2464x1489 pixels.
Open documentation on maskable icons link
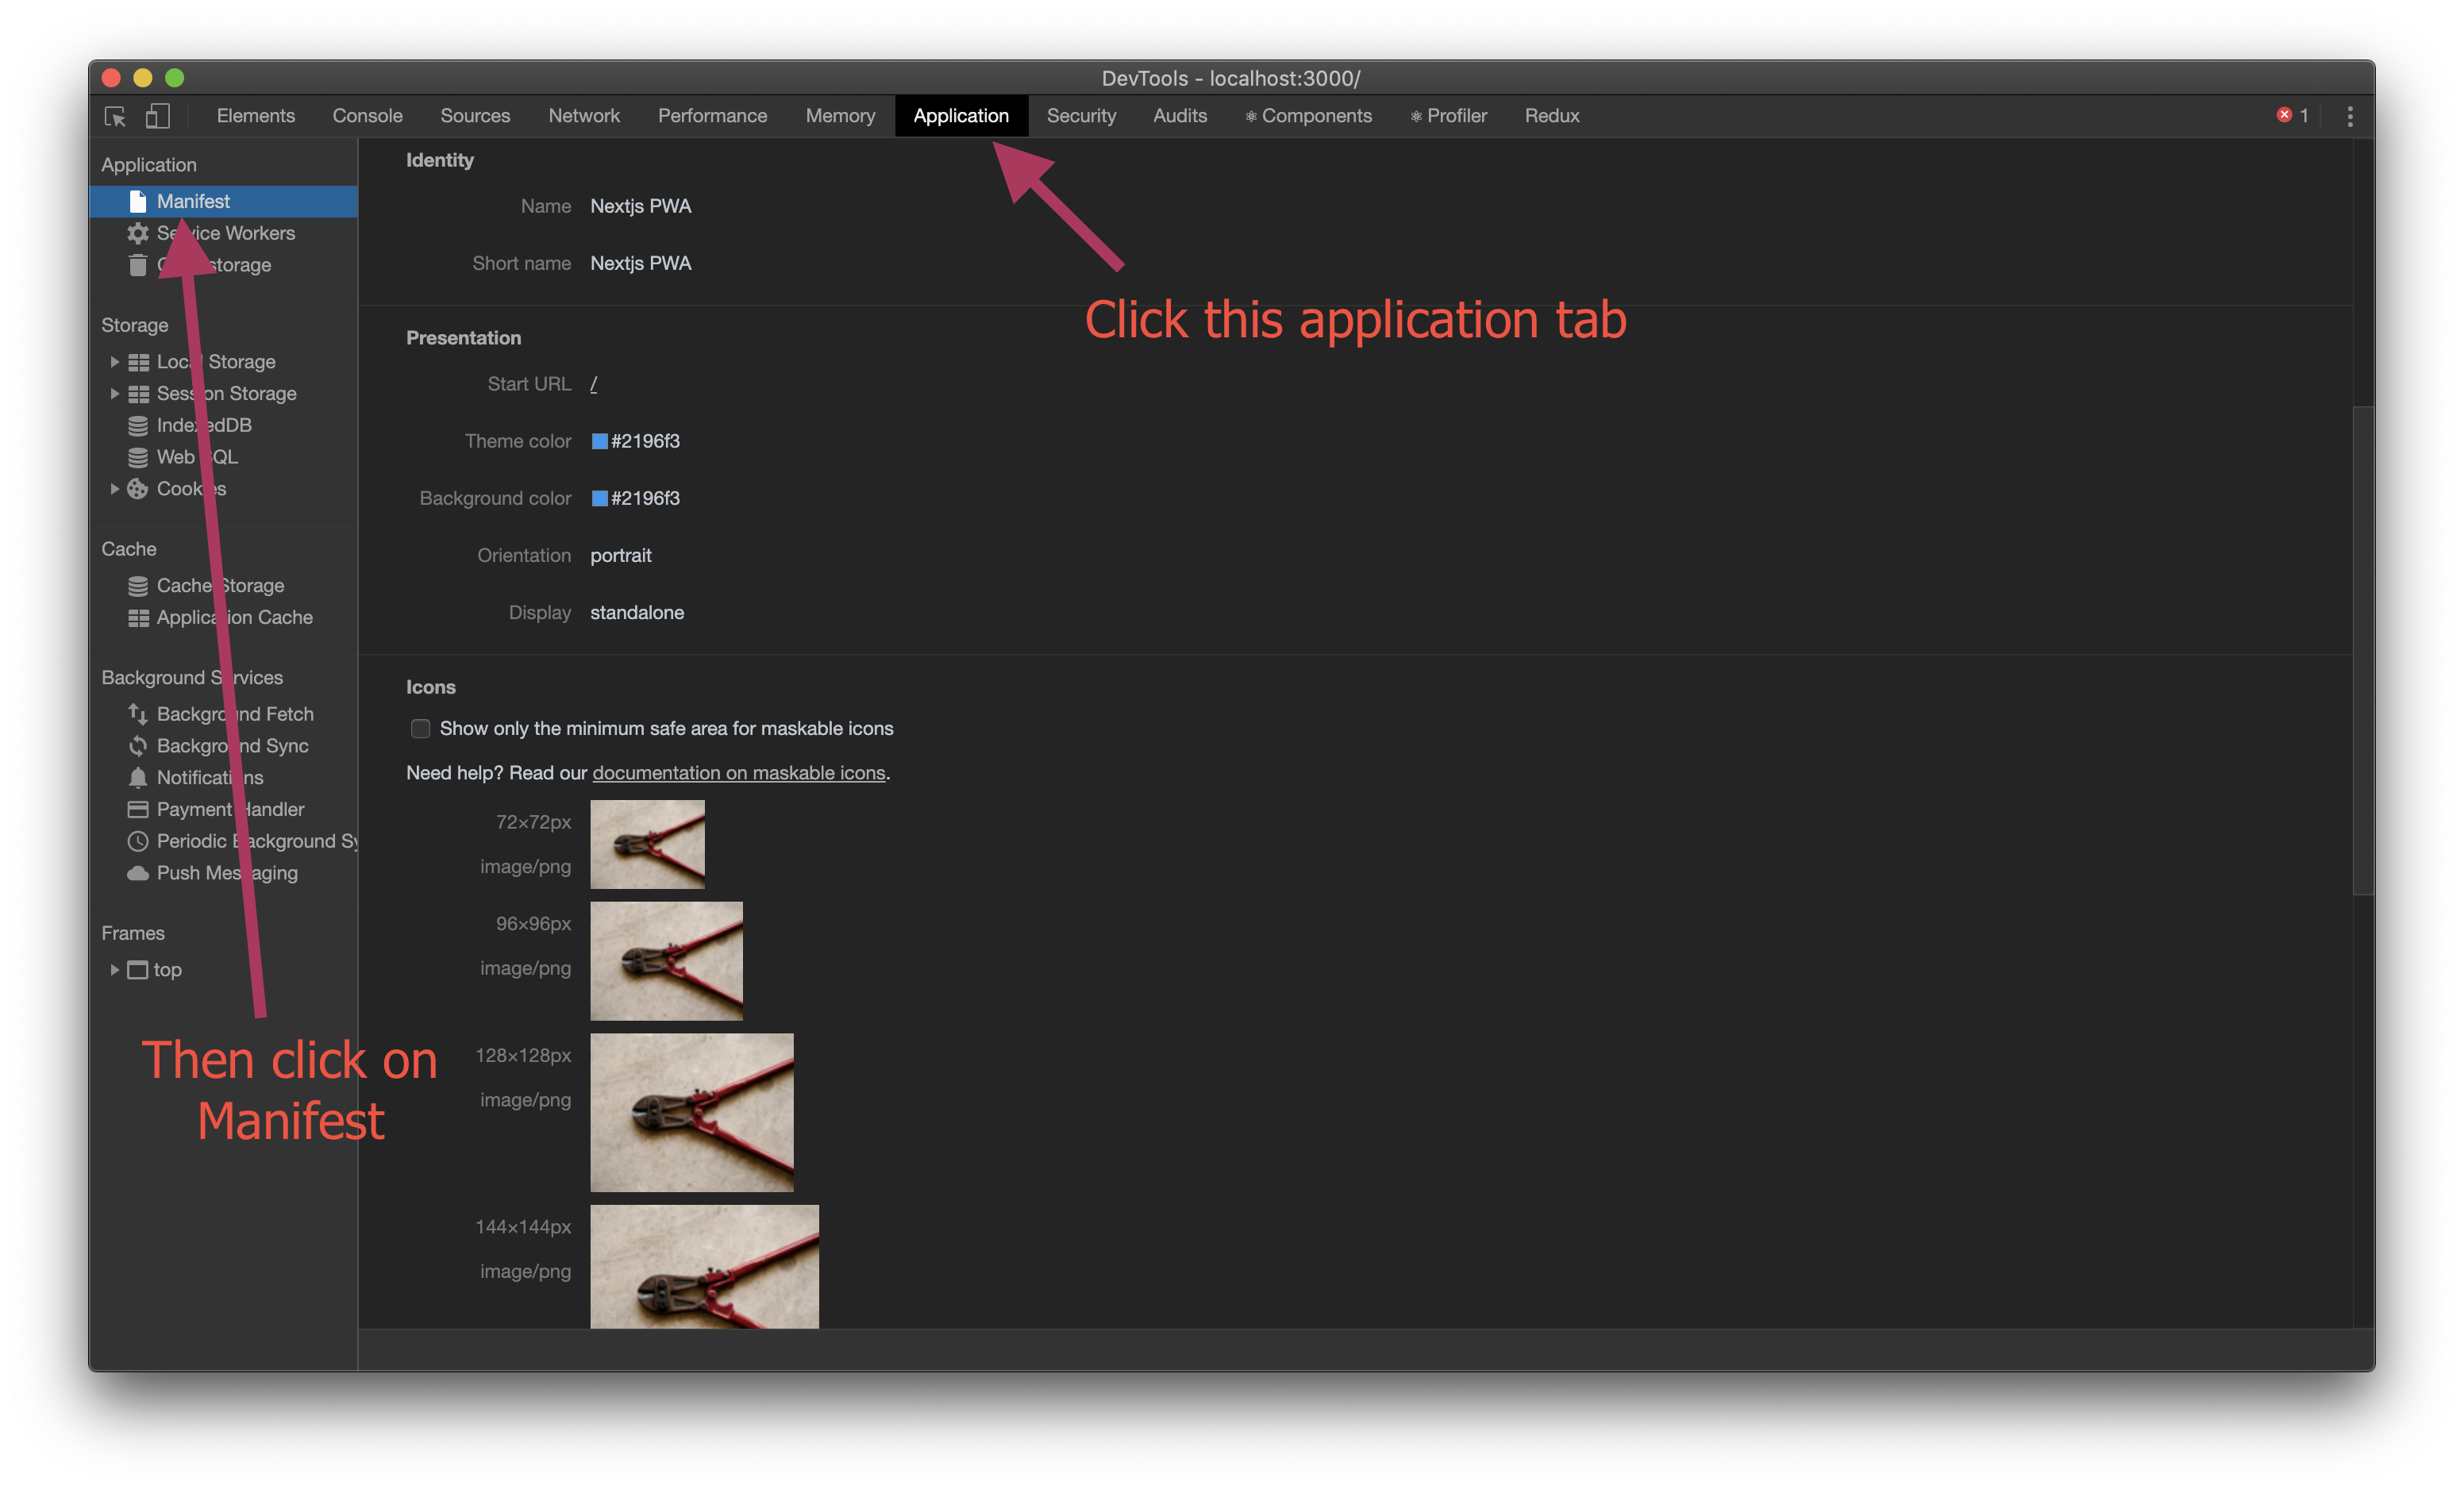(739, 772)
